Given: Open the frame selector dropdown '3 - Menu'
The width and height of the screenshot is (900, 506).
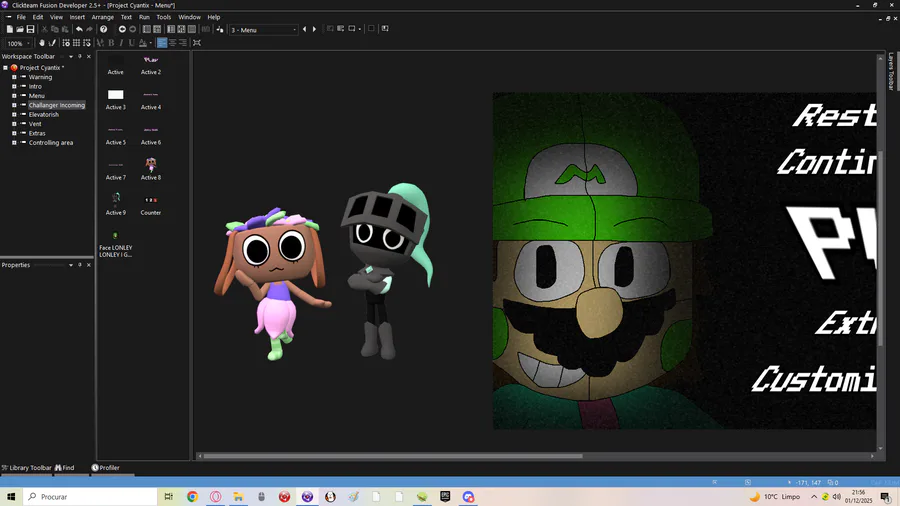Looking at the screenshot, I should point(264,30).
